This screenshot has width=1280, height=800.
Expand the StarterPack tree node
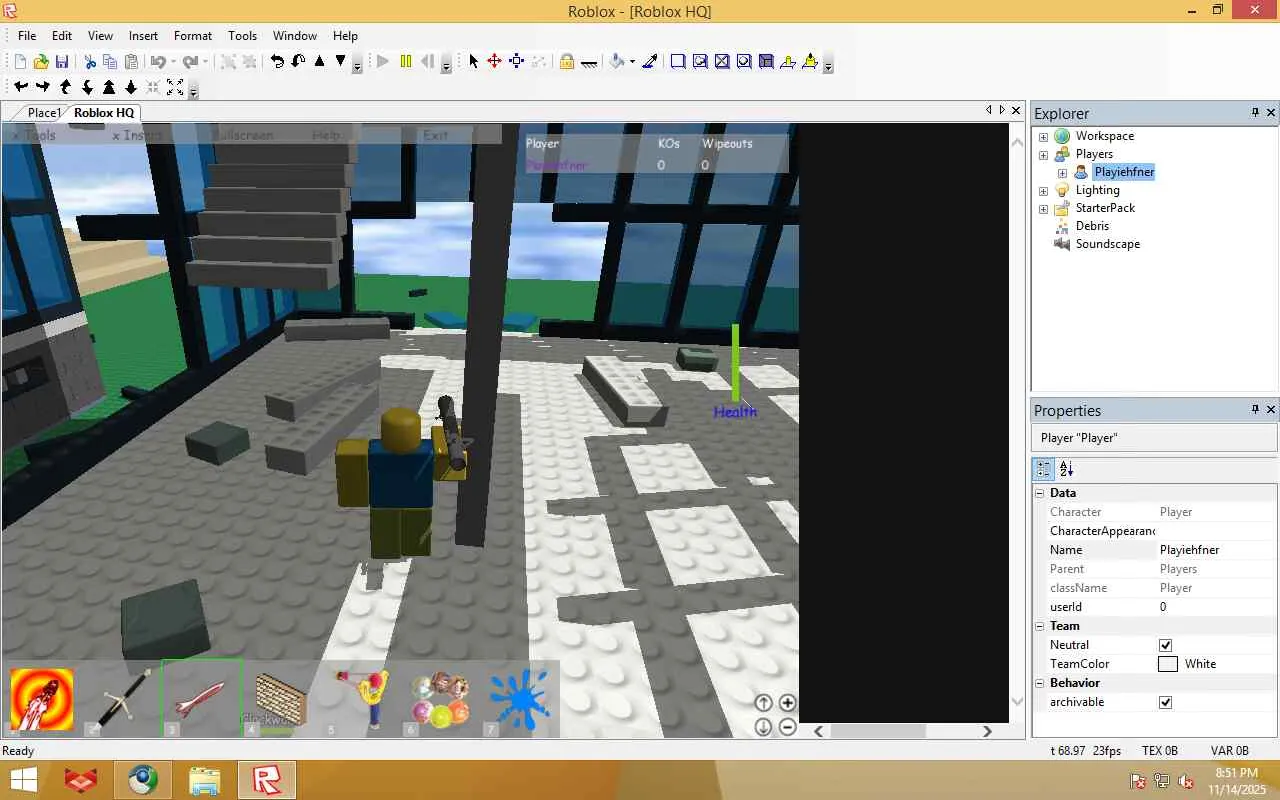click(x=1043, y=208)
